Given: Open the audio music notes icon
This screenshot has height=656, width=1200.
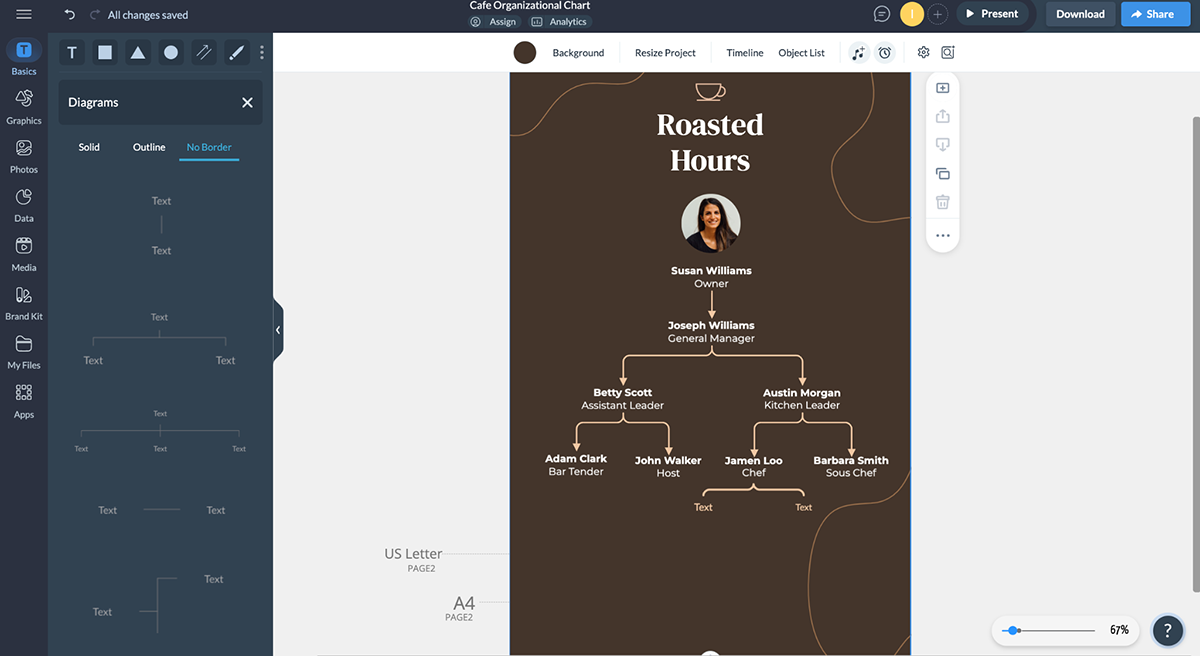Looking at the screenshot, I should [858, 53].
